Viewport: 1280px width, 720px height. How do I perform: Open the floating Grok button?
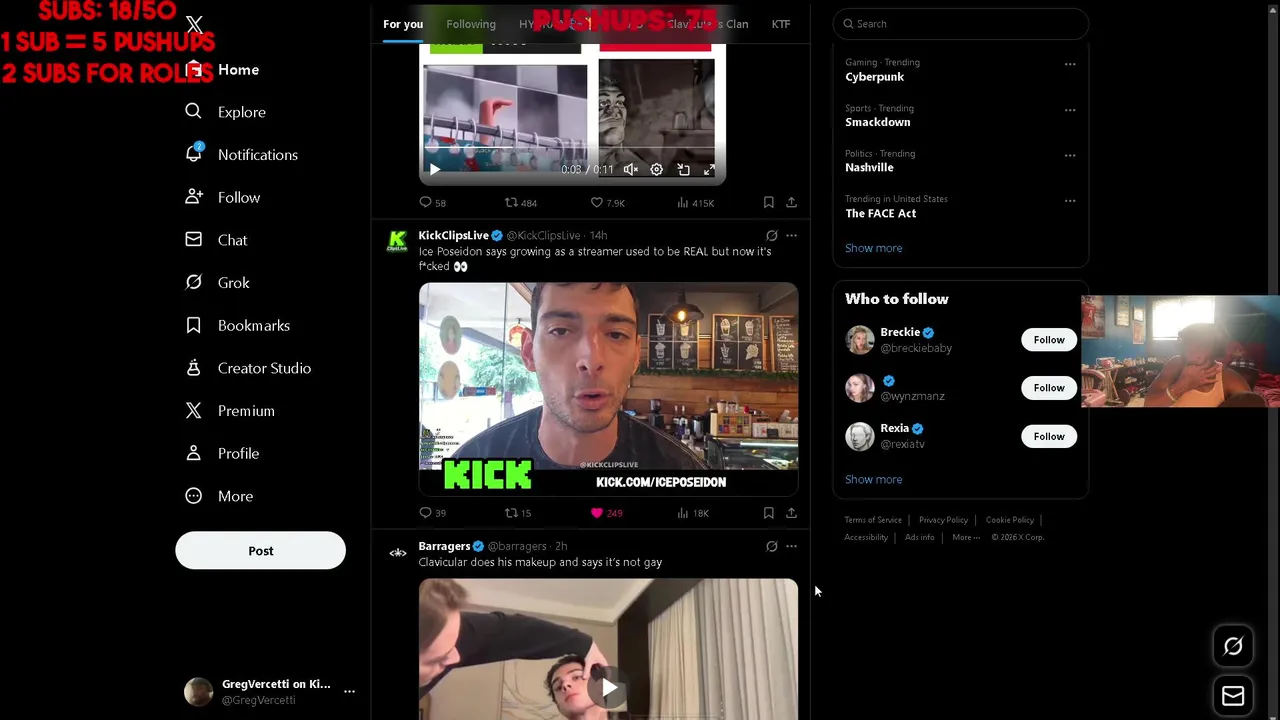1233,647
